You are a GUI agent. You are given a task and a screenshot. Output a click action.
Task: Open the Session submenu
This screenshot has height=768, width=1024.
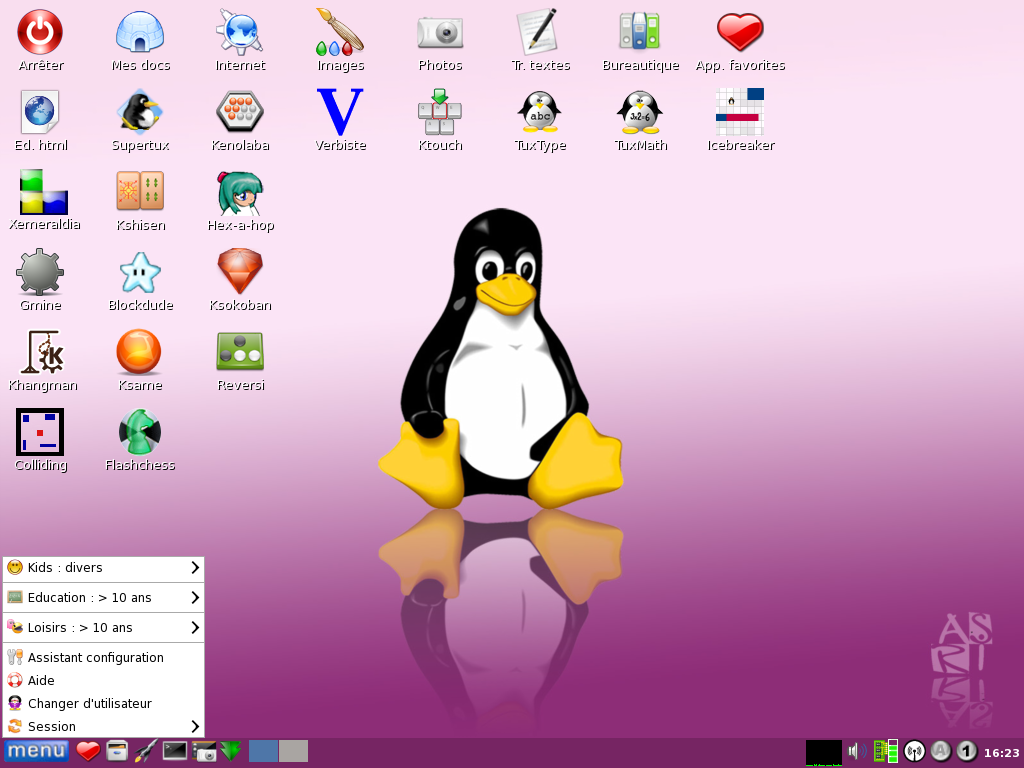coord(103,726)
